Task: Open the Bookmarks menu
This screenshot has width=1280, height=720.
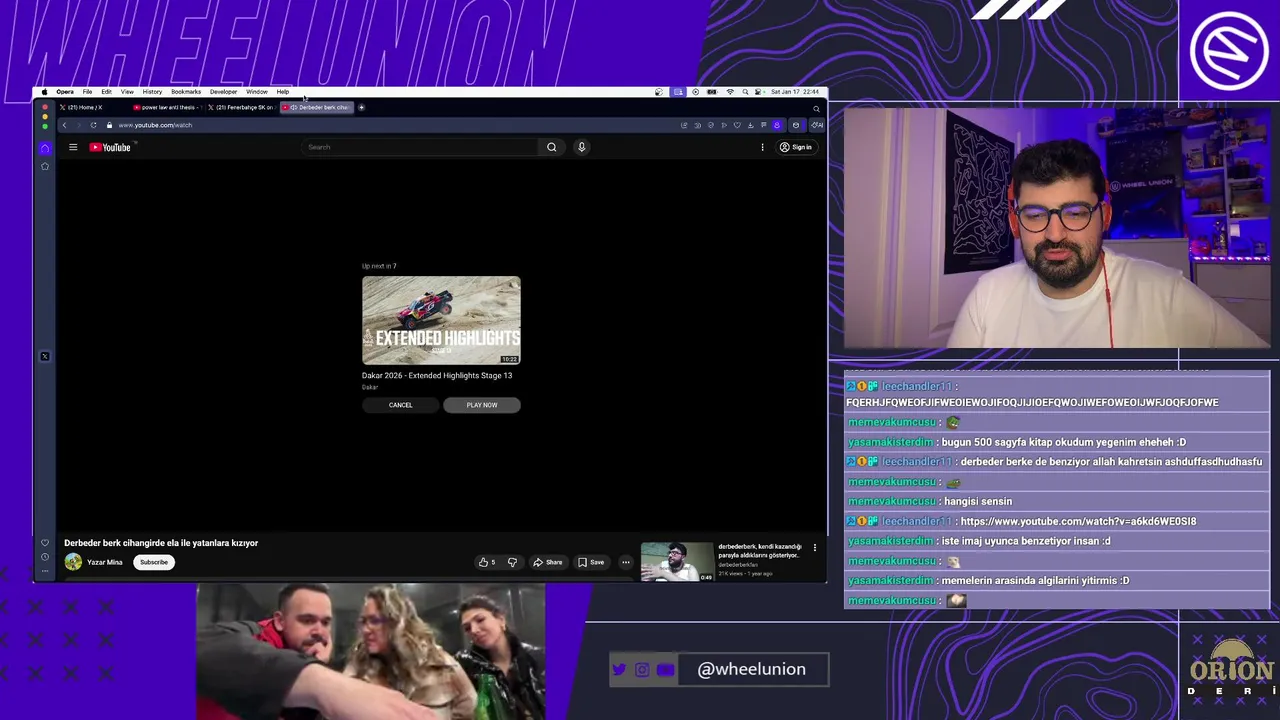Action: coord(186,92)
